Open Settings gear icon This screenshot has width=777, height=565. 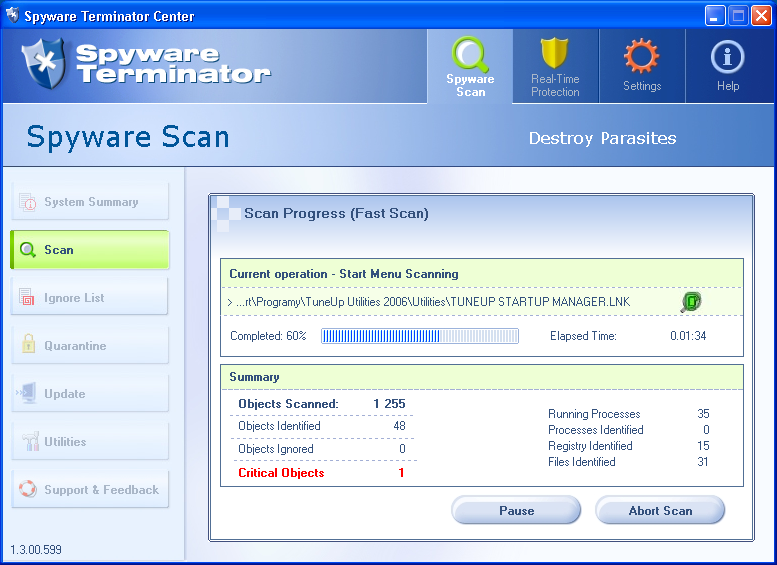[x=641, y=56]
